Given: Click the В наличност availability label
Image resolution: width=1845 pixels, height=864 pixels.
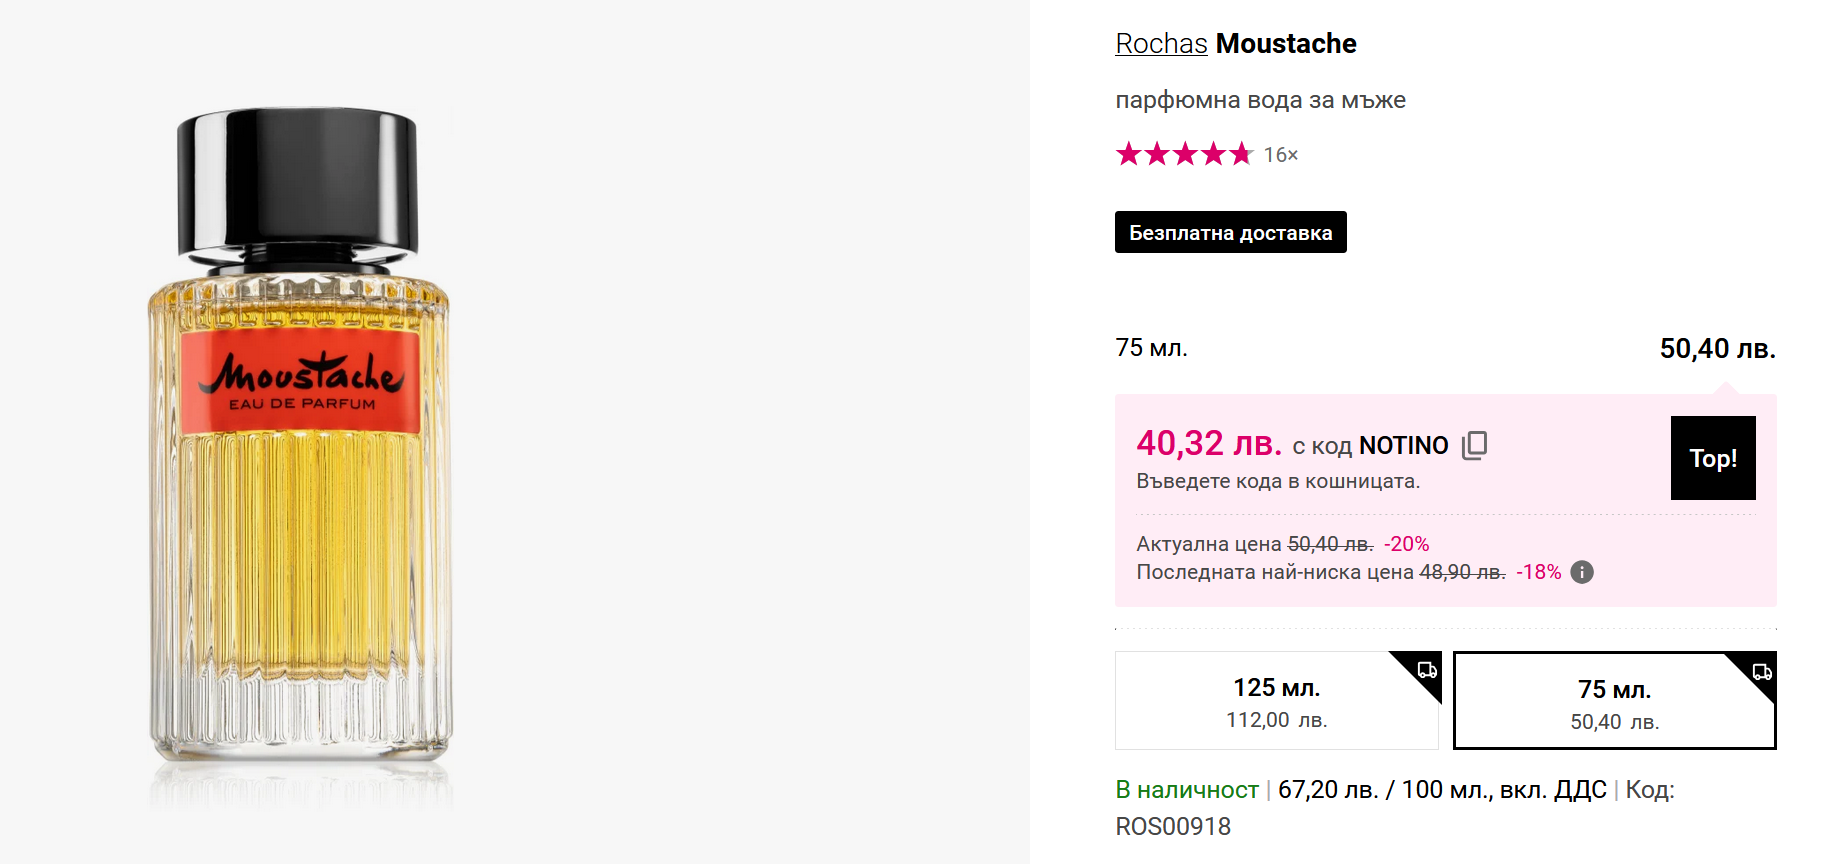Looking at the screenshot, I should [1186, 790].
